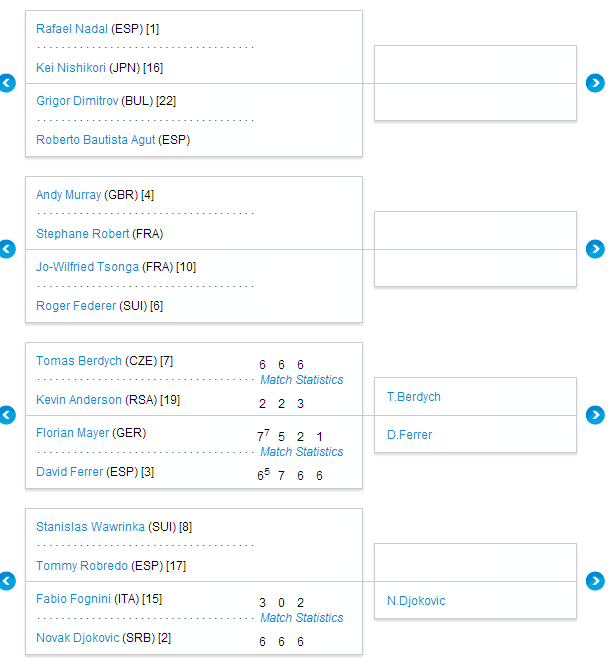Click left arrow beside Berdych–Anderson bracket

point(8,415)
